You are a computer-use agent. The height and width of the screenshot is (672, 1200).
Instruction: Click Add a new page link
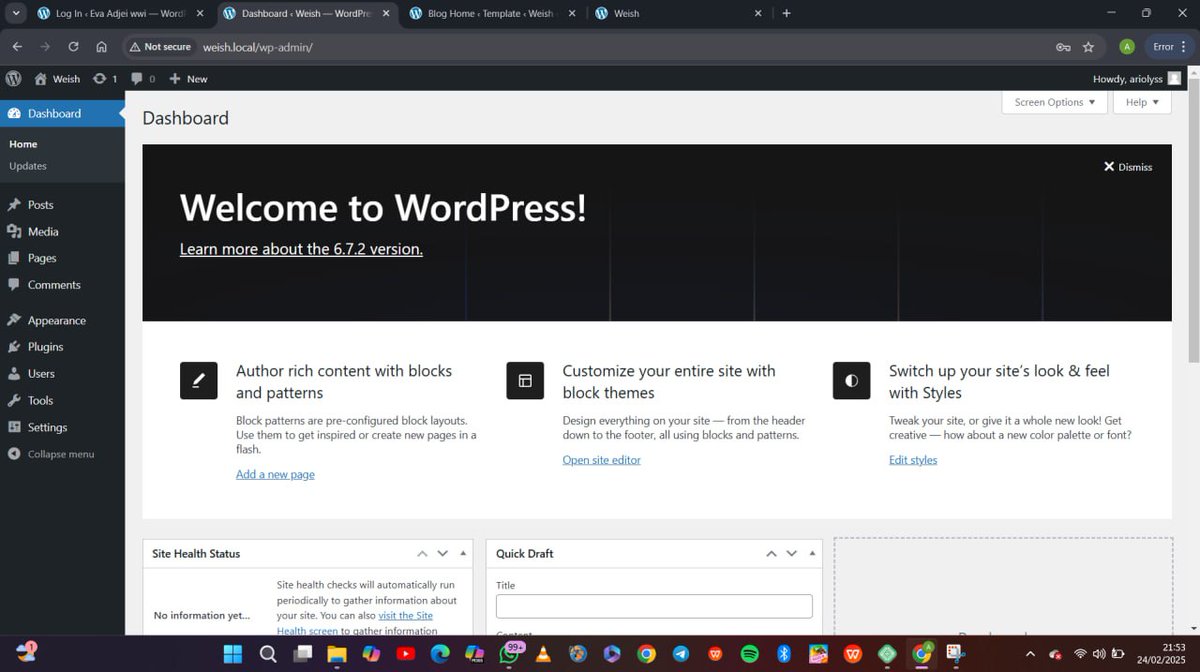(275, 474)
